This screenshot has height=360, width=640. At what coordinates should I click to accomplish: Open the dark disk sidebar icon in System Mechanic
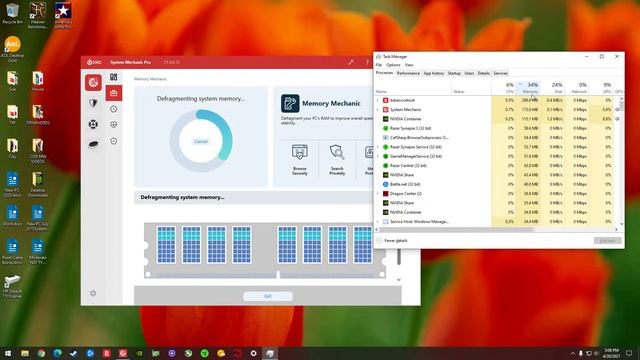pos(93,144)
